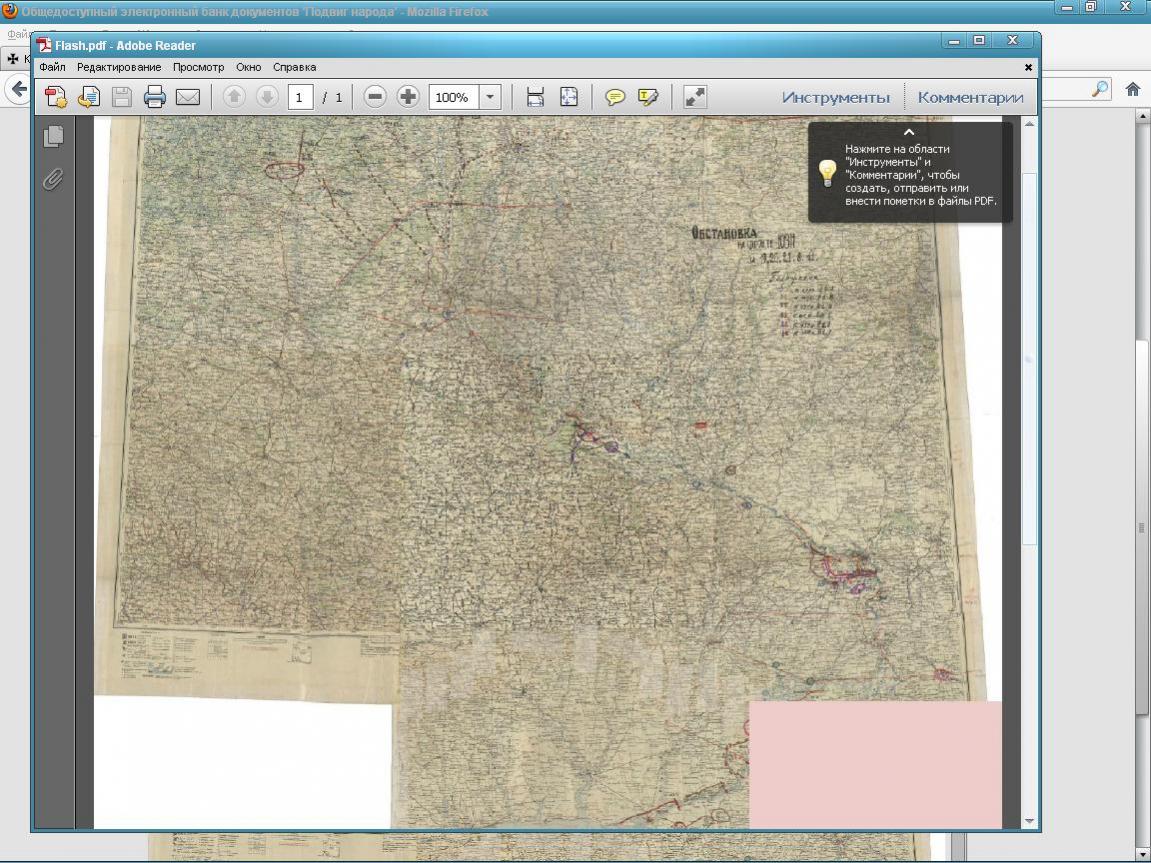The width and height of the screenshot is (1151, 863).
Task: Switch to read mode with arrows icon
Action: [695, 97]
